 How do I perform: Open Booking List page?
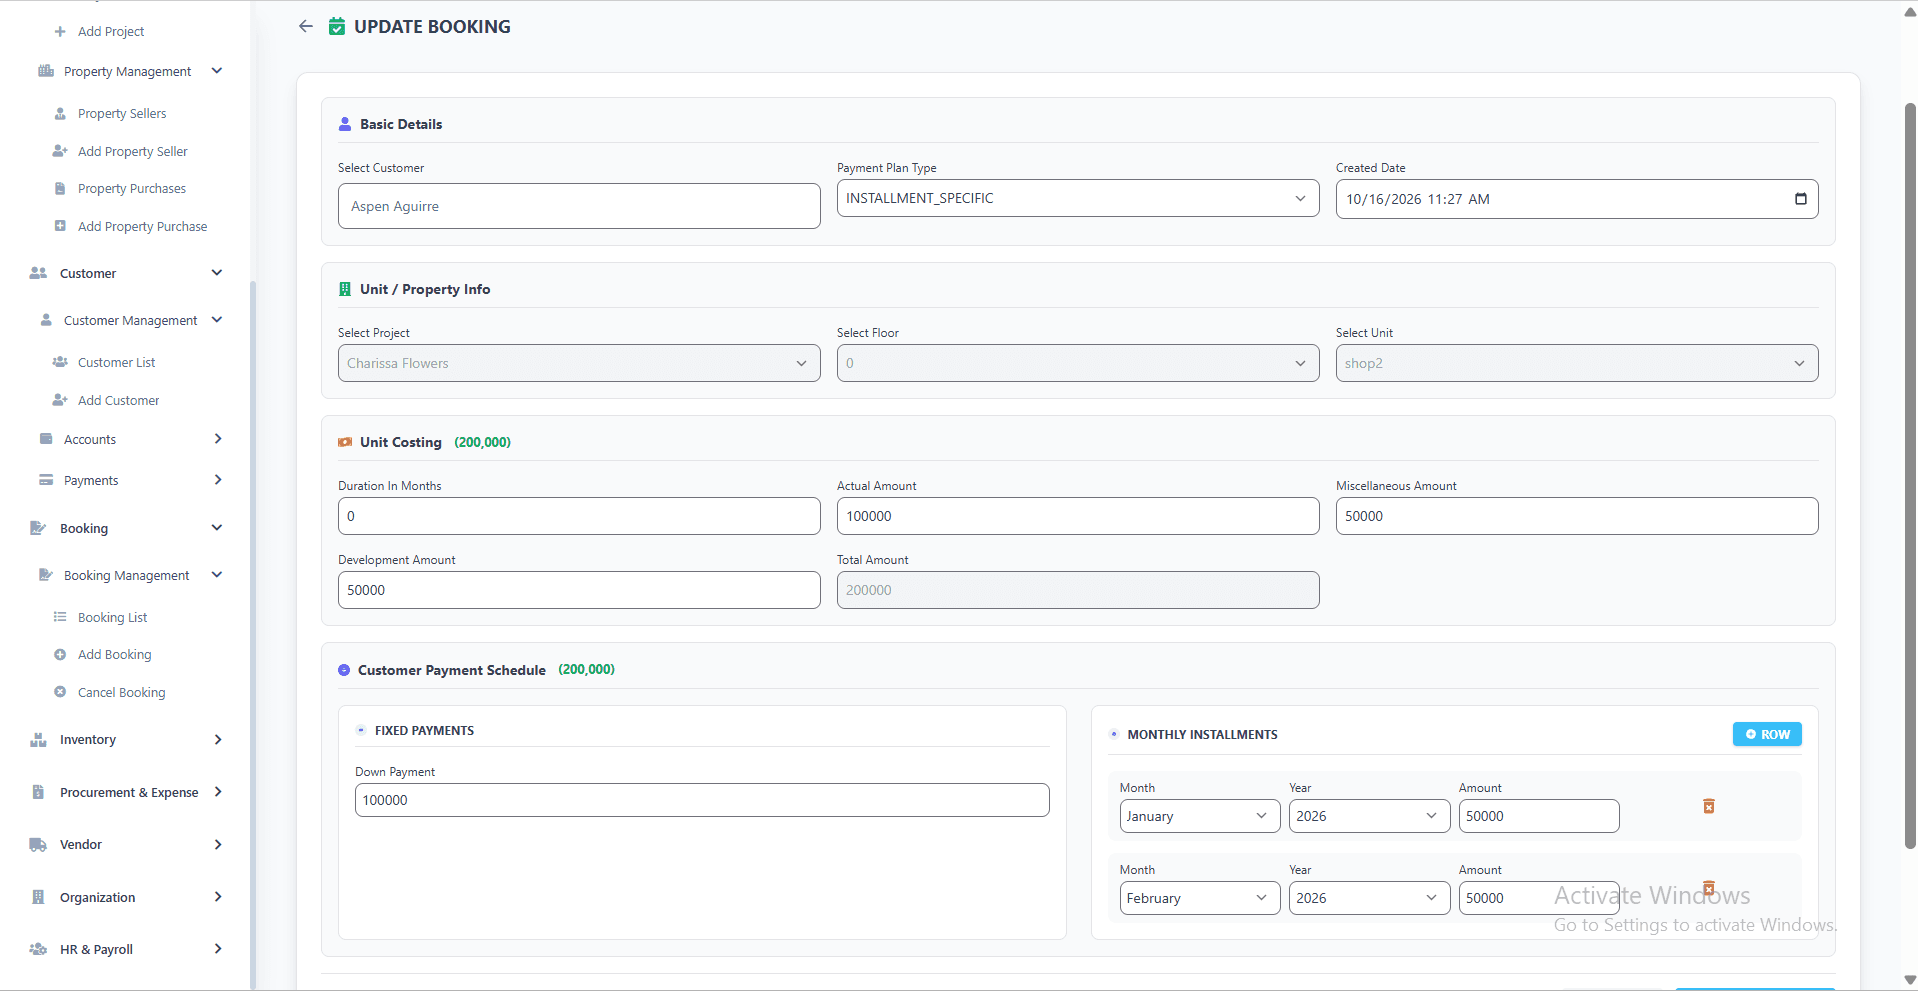pyautogui.click(x=112, y=617)
